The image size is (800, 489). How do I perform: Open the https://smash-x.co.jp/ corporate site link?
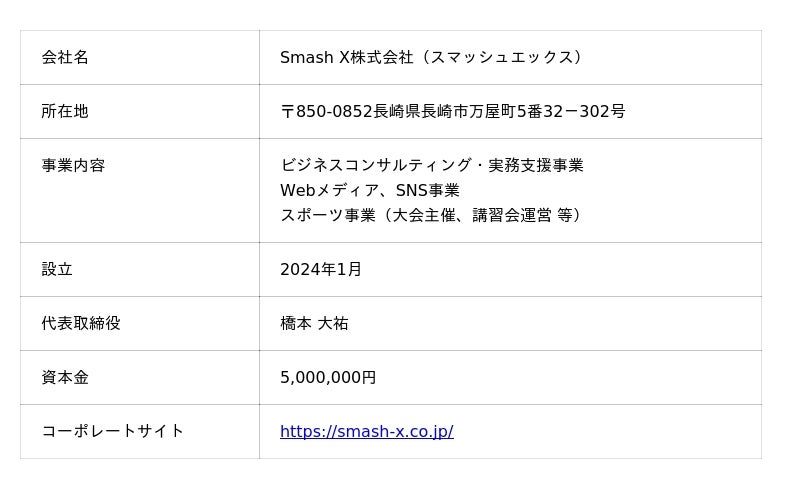(x=366, y=432)
